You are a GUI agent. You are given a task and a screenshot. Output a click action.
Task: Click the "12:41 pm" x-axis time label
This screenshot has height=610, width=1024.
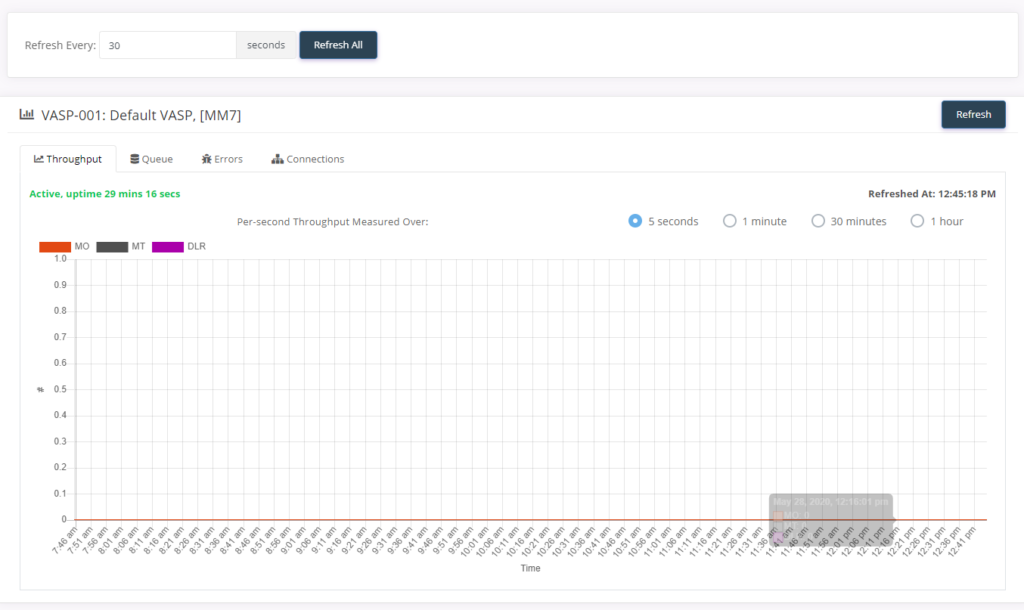[x=961, y=541]
